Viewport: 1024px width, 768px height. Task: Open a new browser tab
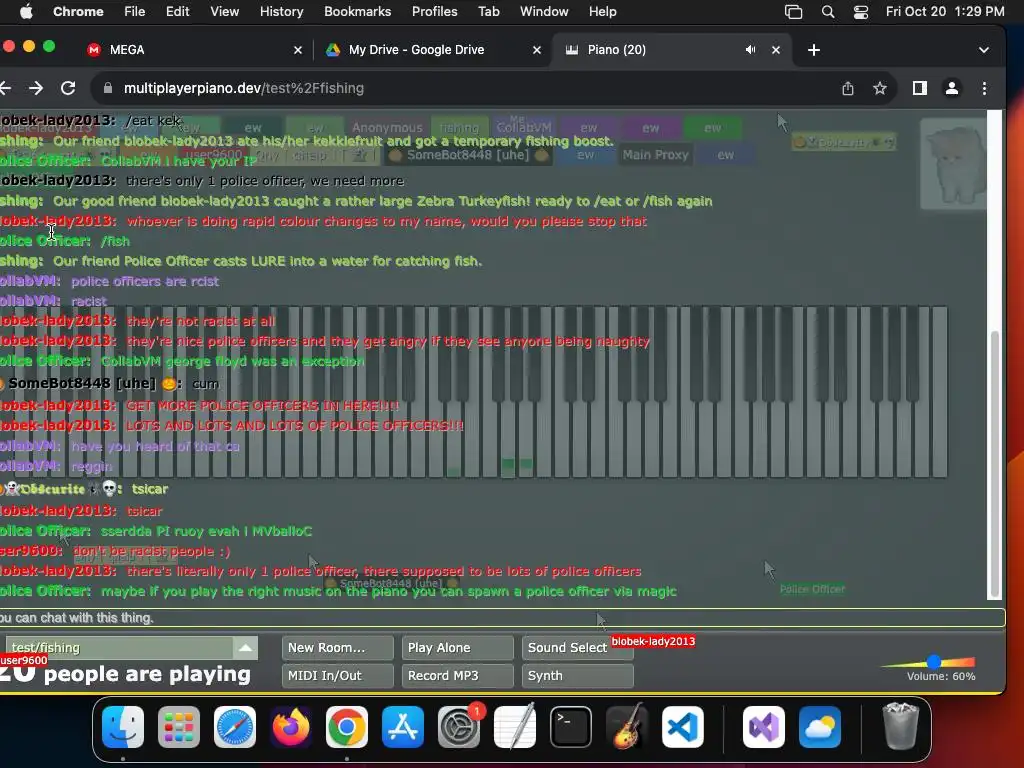[814, 50]
